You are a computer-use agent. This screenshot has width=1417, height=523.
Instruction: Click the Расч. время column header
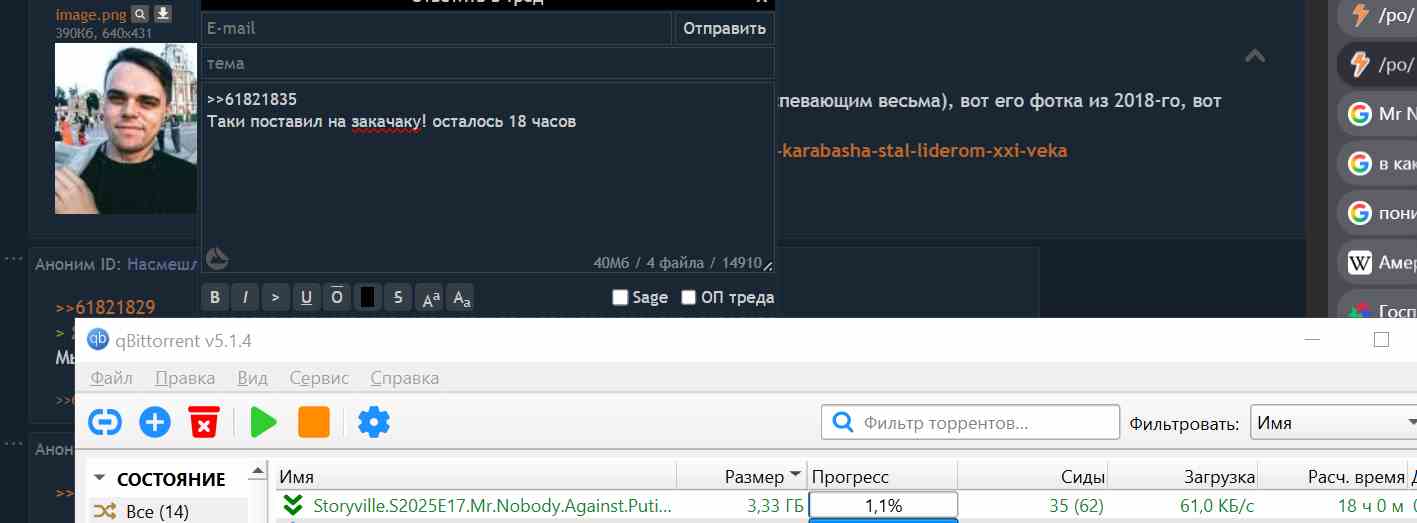pos(1332,477)
